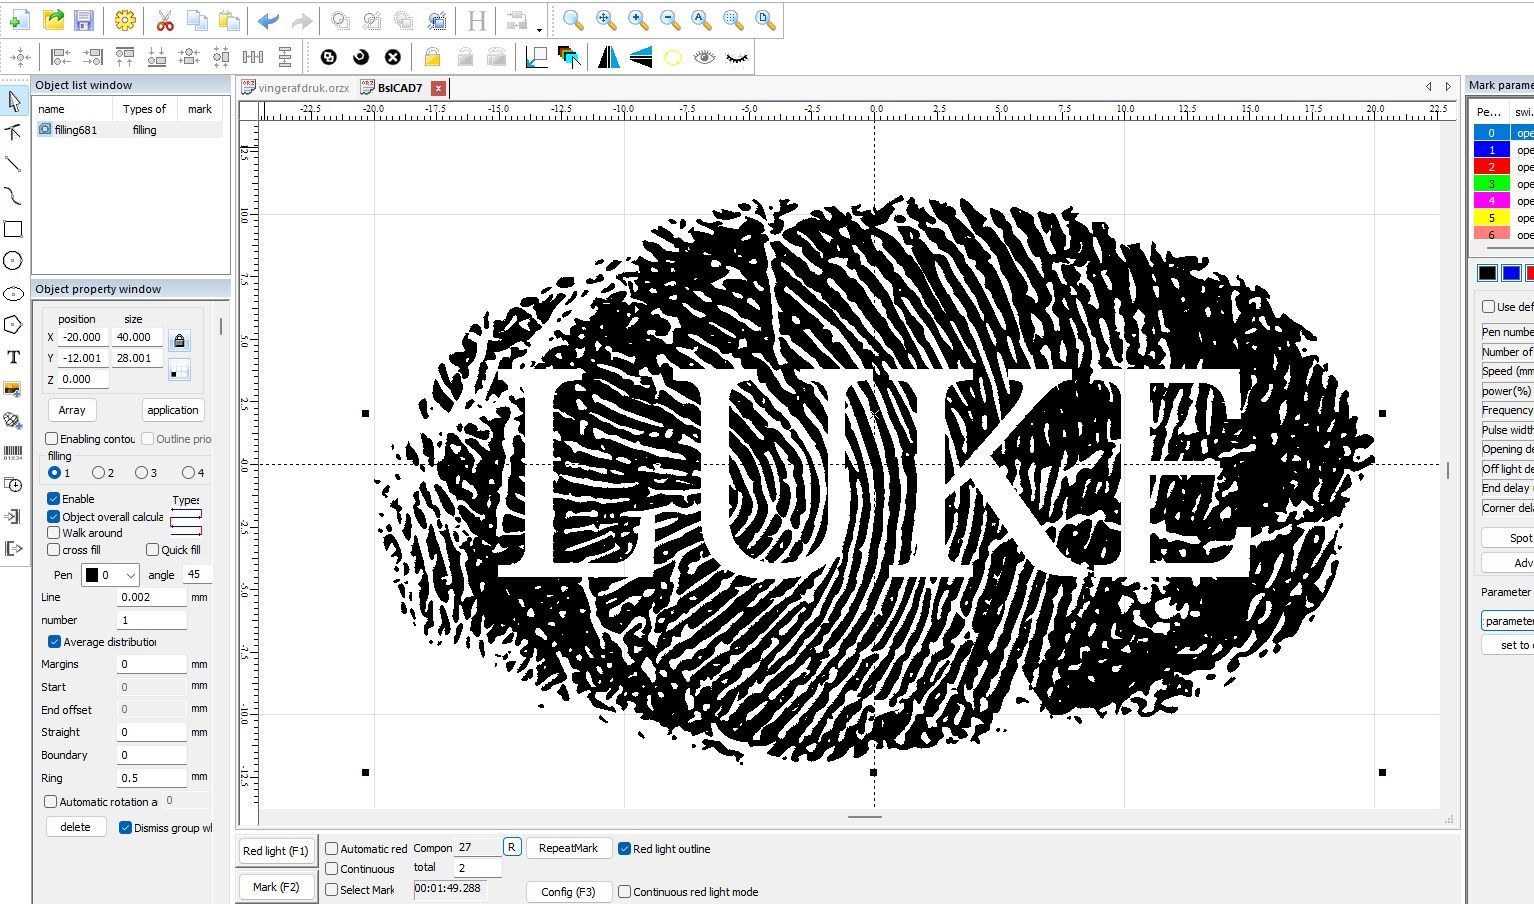Choose the Polygon drawing tool
This screenshot has width=1534, height=904.
pyautogui.click(x=13, y=325)
